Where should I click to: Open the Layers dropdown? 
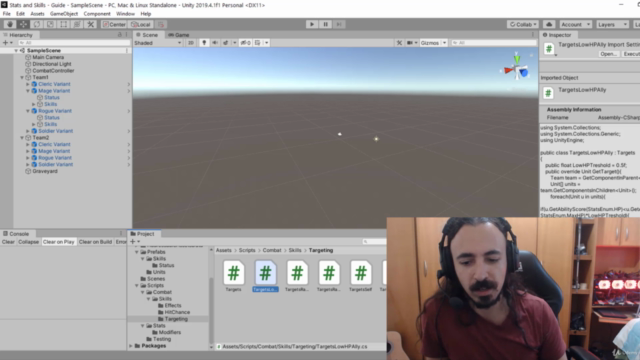612,24
